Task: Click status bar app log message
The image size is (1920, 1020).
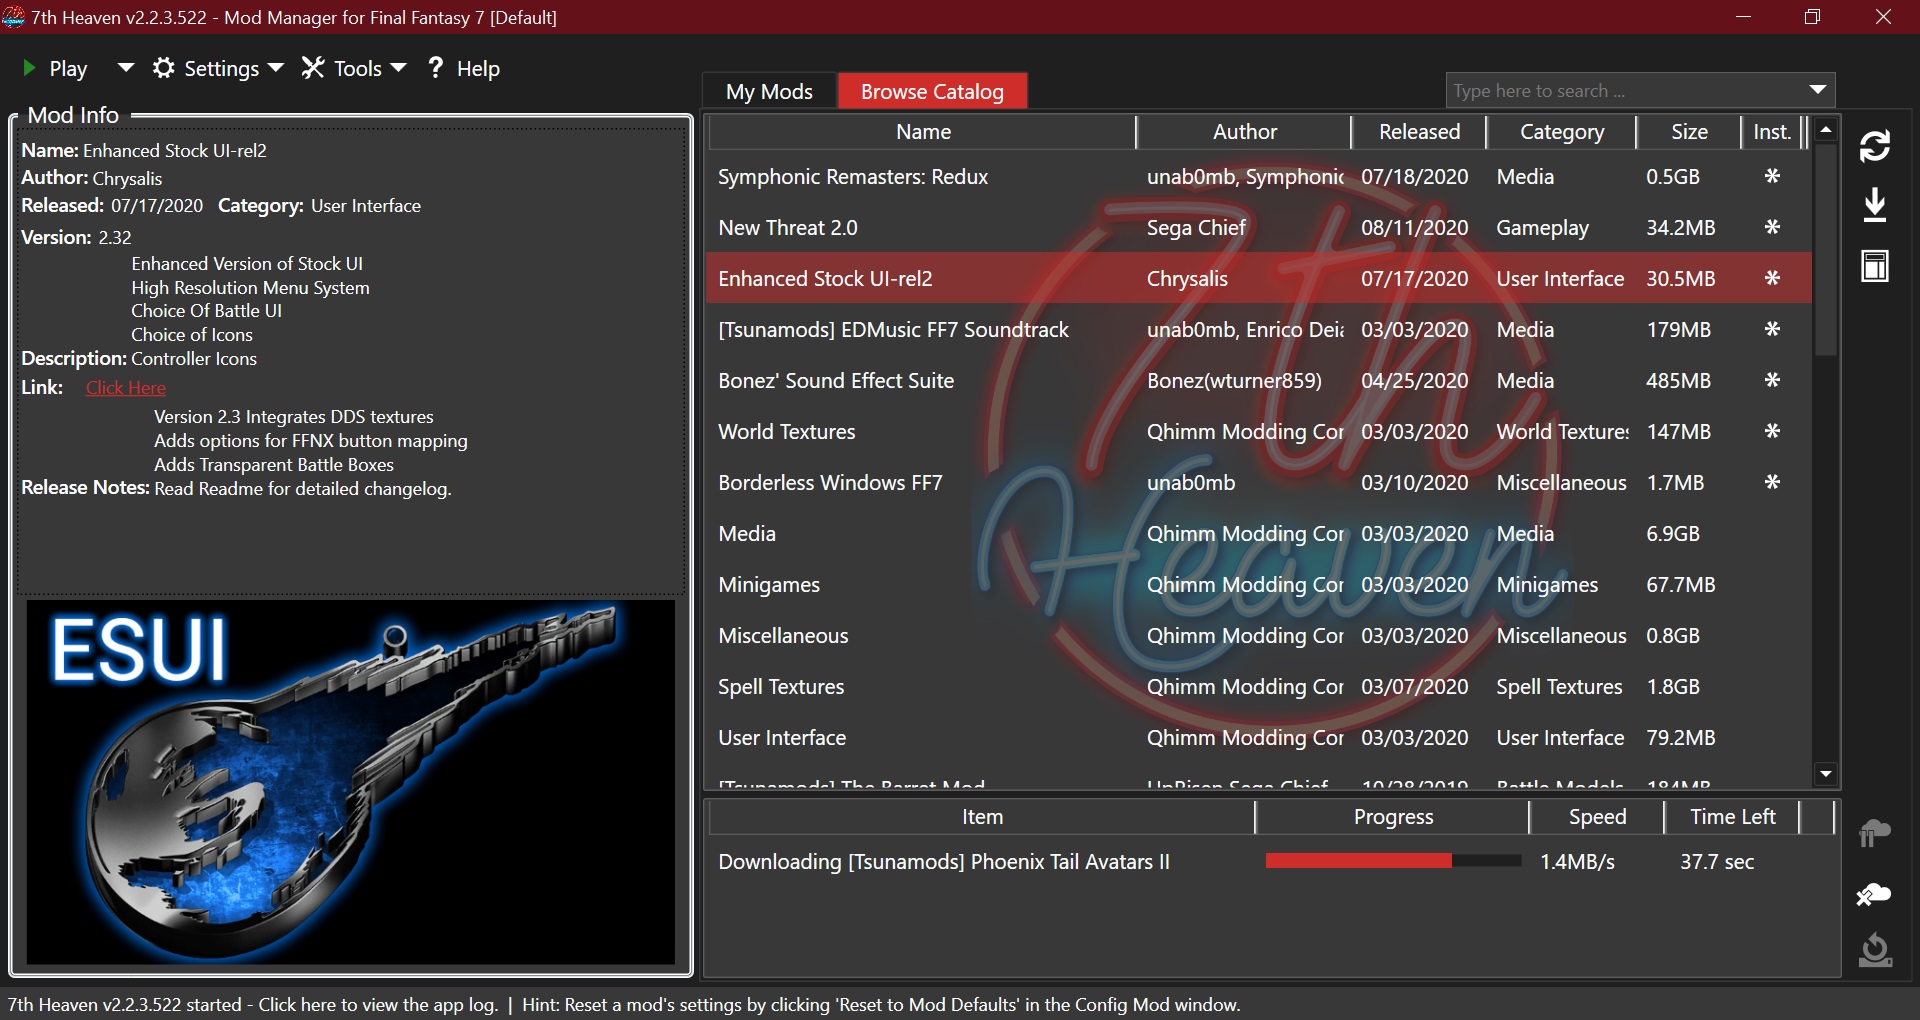Action: coord(253,1005)
